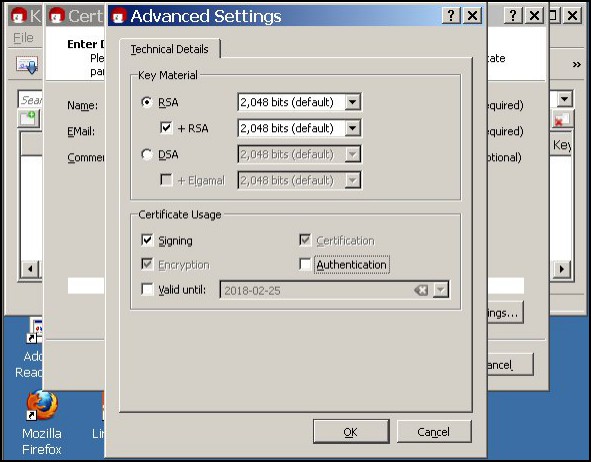Click the Advanced Settings help button
591x462 pixels.
(451, 16)
